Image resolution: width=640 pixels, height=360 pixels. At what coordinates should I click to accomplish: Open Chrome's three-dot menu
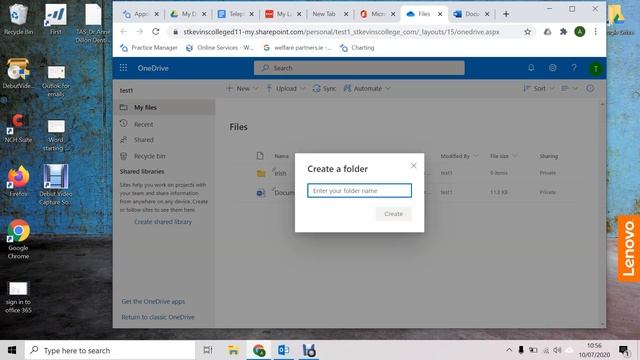[x=596, y=31]
